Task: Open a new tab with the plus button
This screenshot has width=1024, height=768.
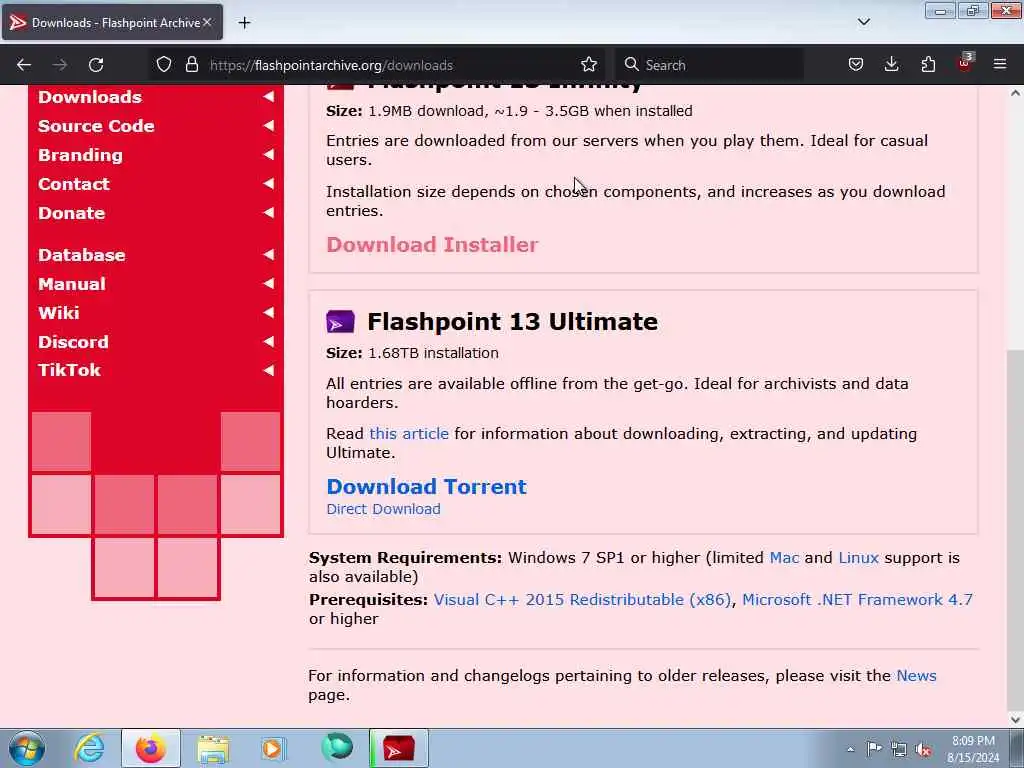Action: tap(244, 23)
